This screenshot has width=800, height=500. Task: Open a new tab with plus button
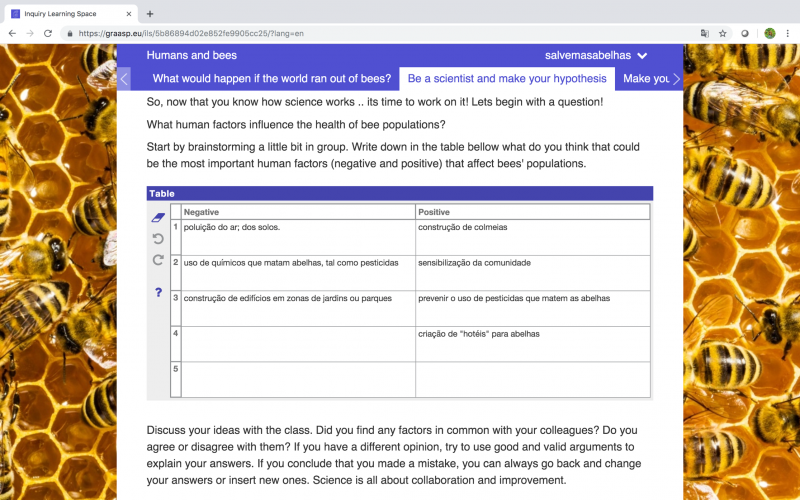tap(150, 14)
